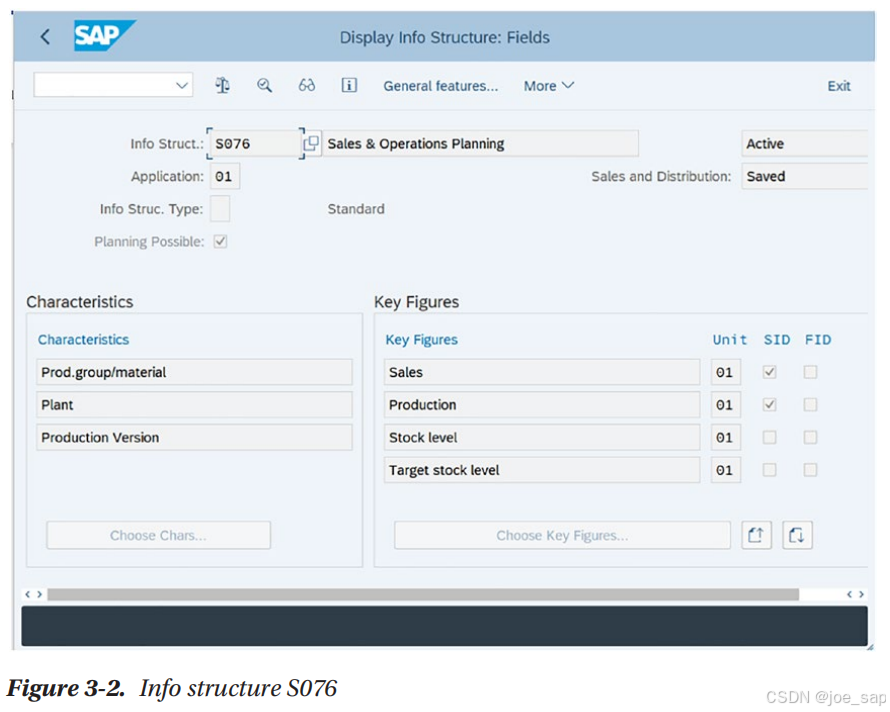Screen dimensions: 890x712
Task: Go back using the header arrow
Action: 45,37
